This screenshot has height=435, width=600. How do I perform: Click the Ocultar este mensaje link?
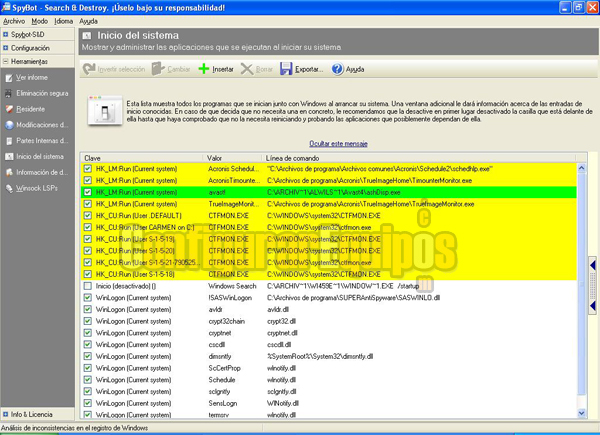point(338,144)
